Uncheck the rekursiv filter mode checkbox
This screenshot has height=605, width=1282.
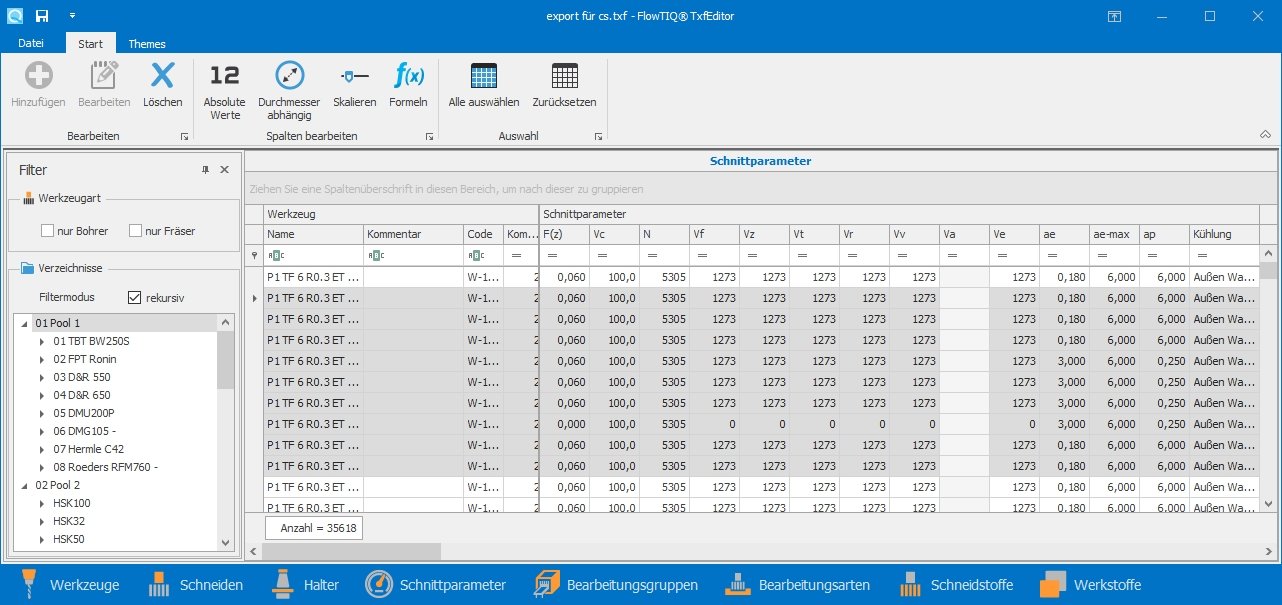(x=135, y=297)
